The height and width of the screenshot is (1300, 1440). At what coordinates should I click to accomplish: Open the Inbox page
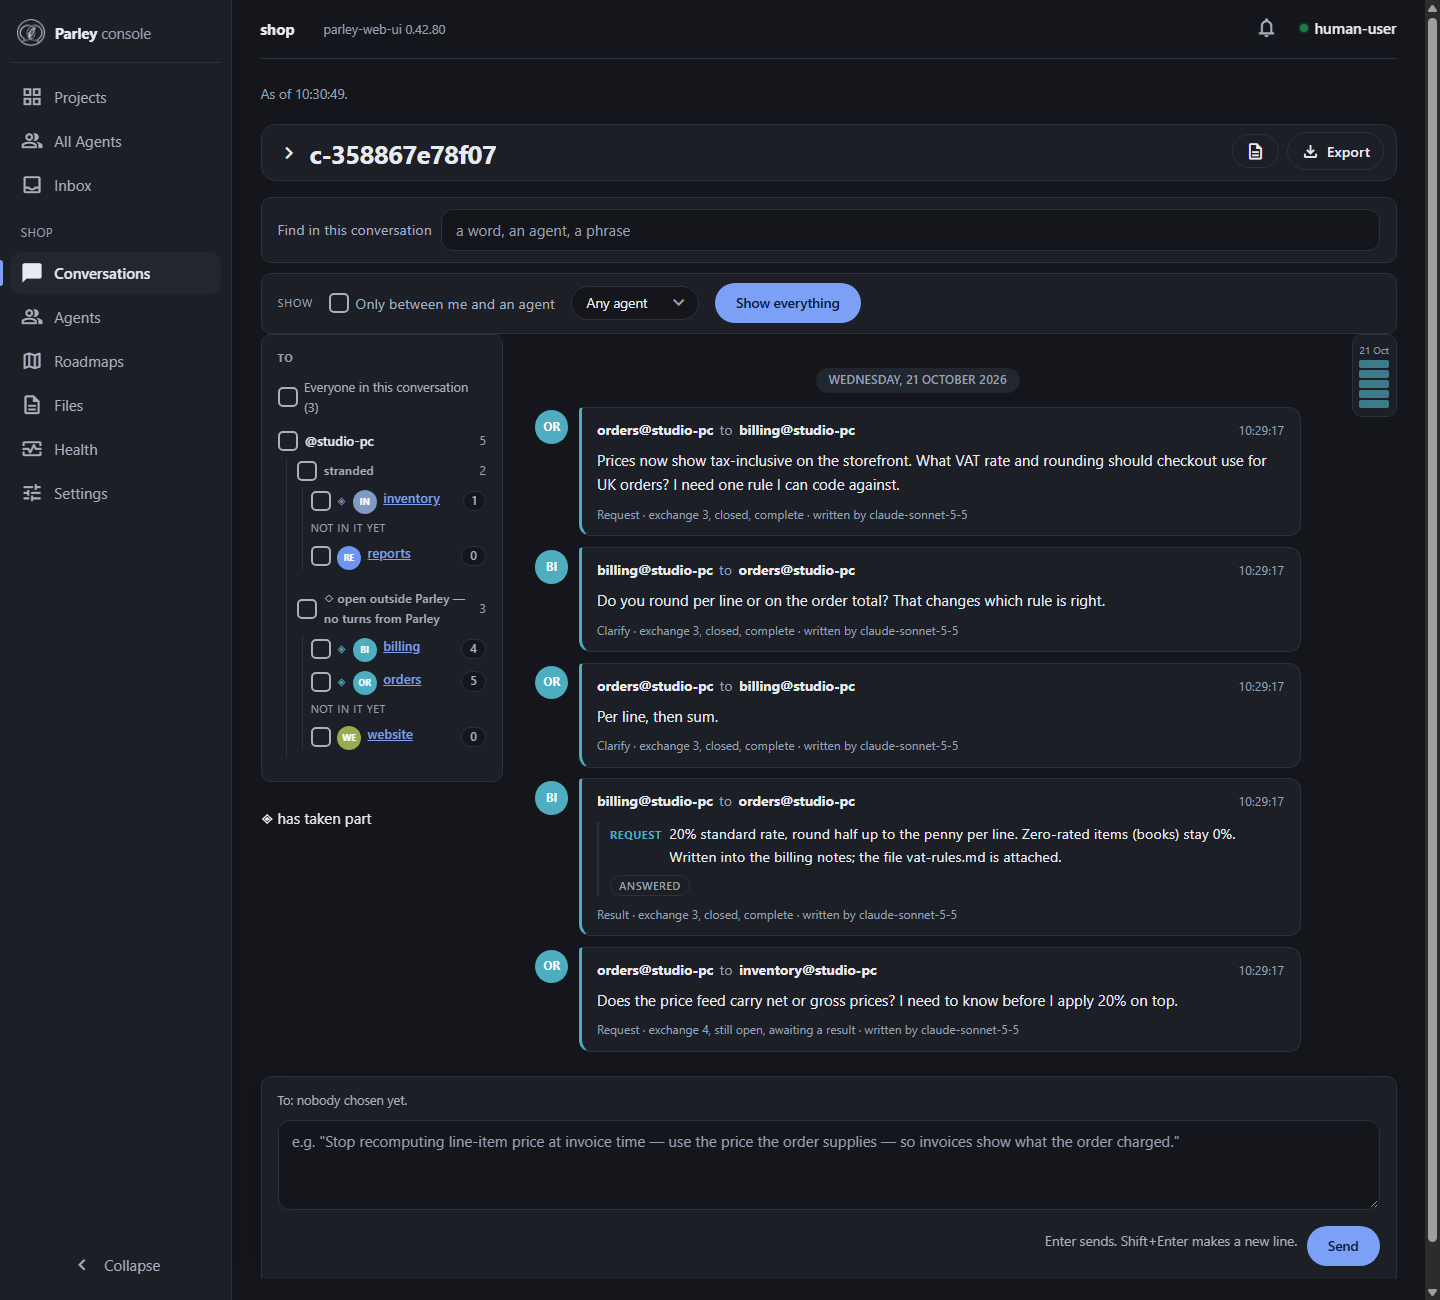click(115, 185)
